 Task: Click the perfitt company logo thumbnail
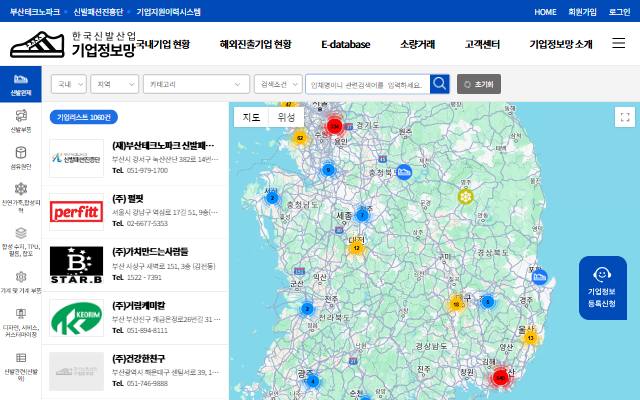[x=76, y=212]
